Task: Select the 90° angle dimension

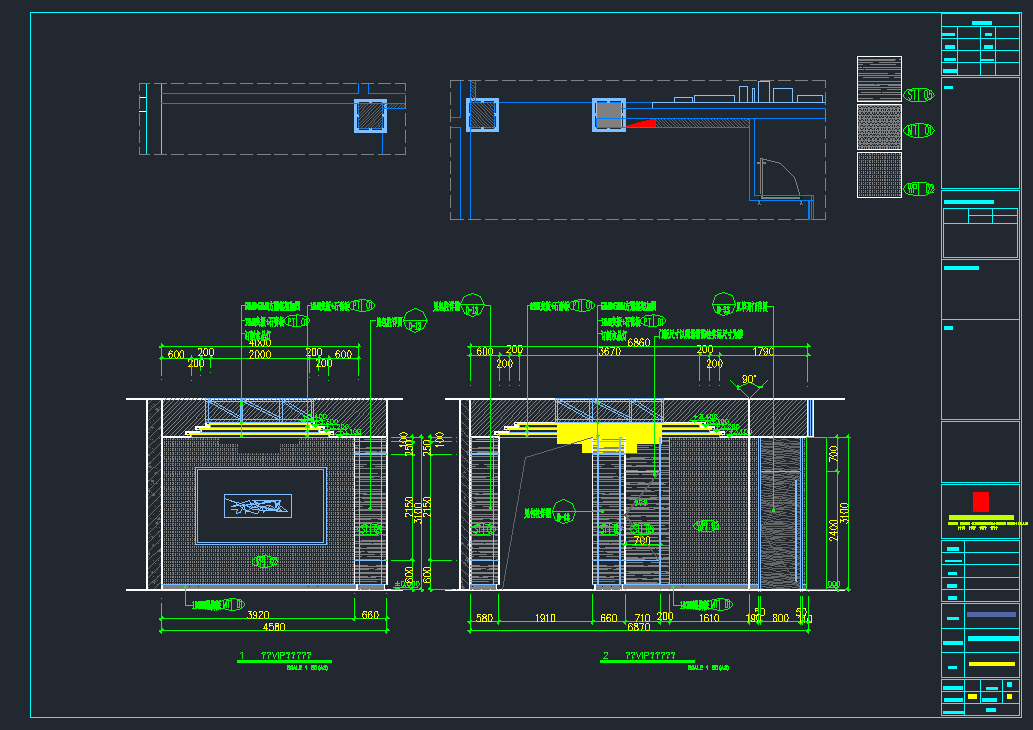Action: click(749, 379)
